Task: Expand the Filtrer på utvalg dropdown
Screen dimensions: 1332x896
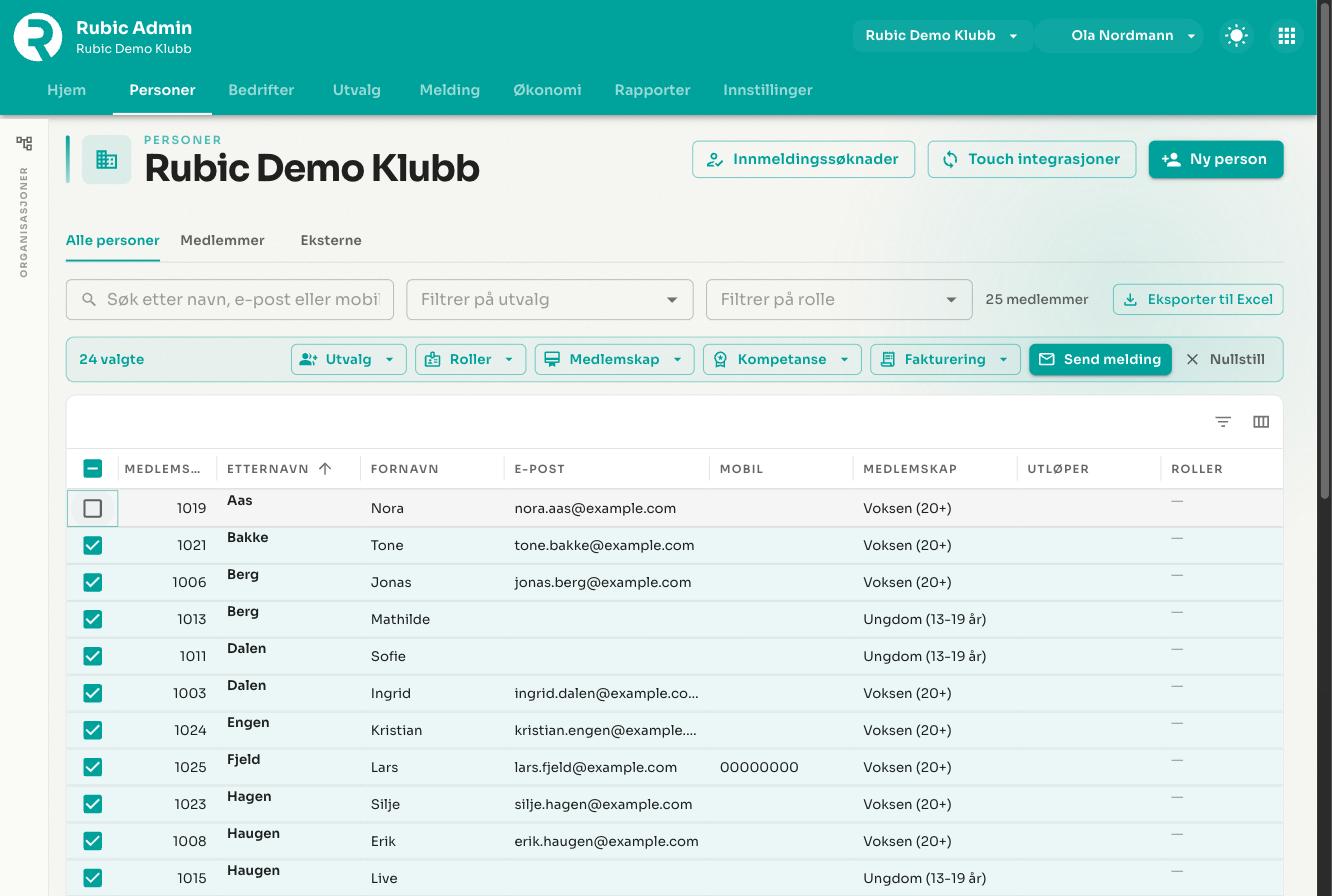Action: point(550,299)
